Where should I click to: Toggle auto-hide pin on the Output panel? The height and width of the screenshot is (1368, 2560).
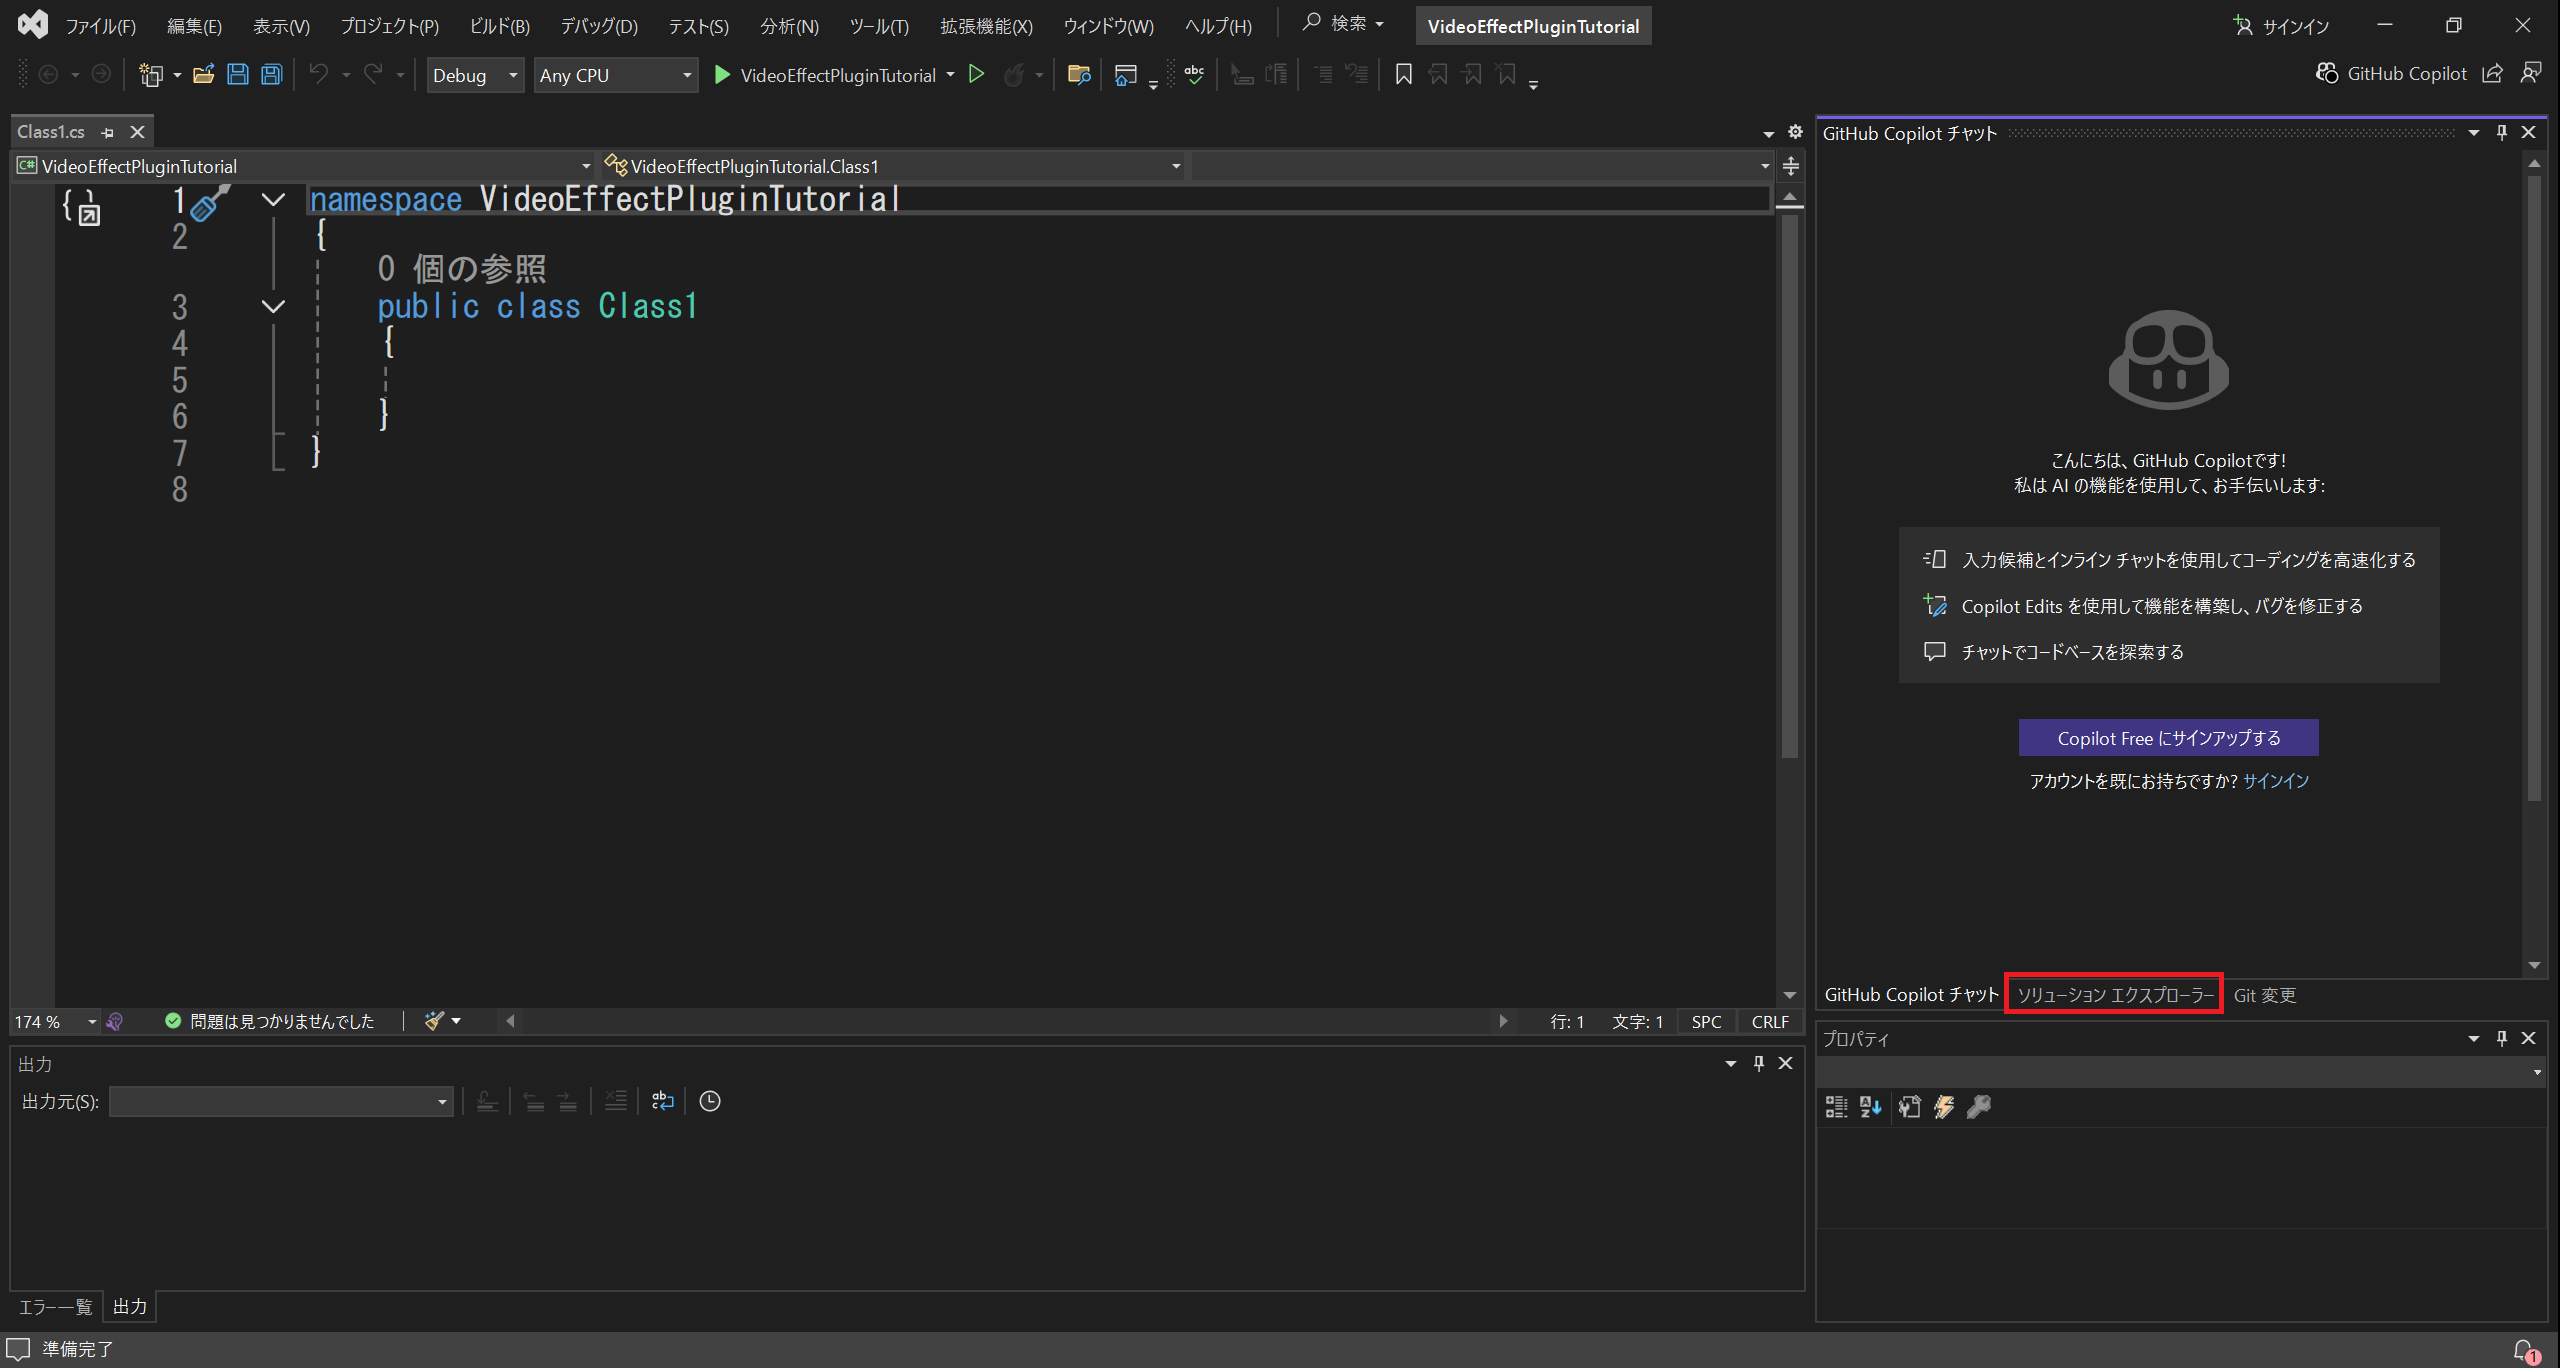tap(1758, 1063)
